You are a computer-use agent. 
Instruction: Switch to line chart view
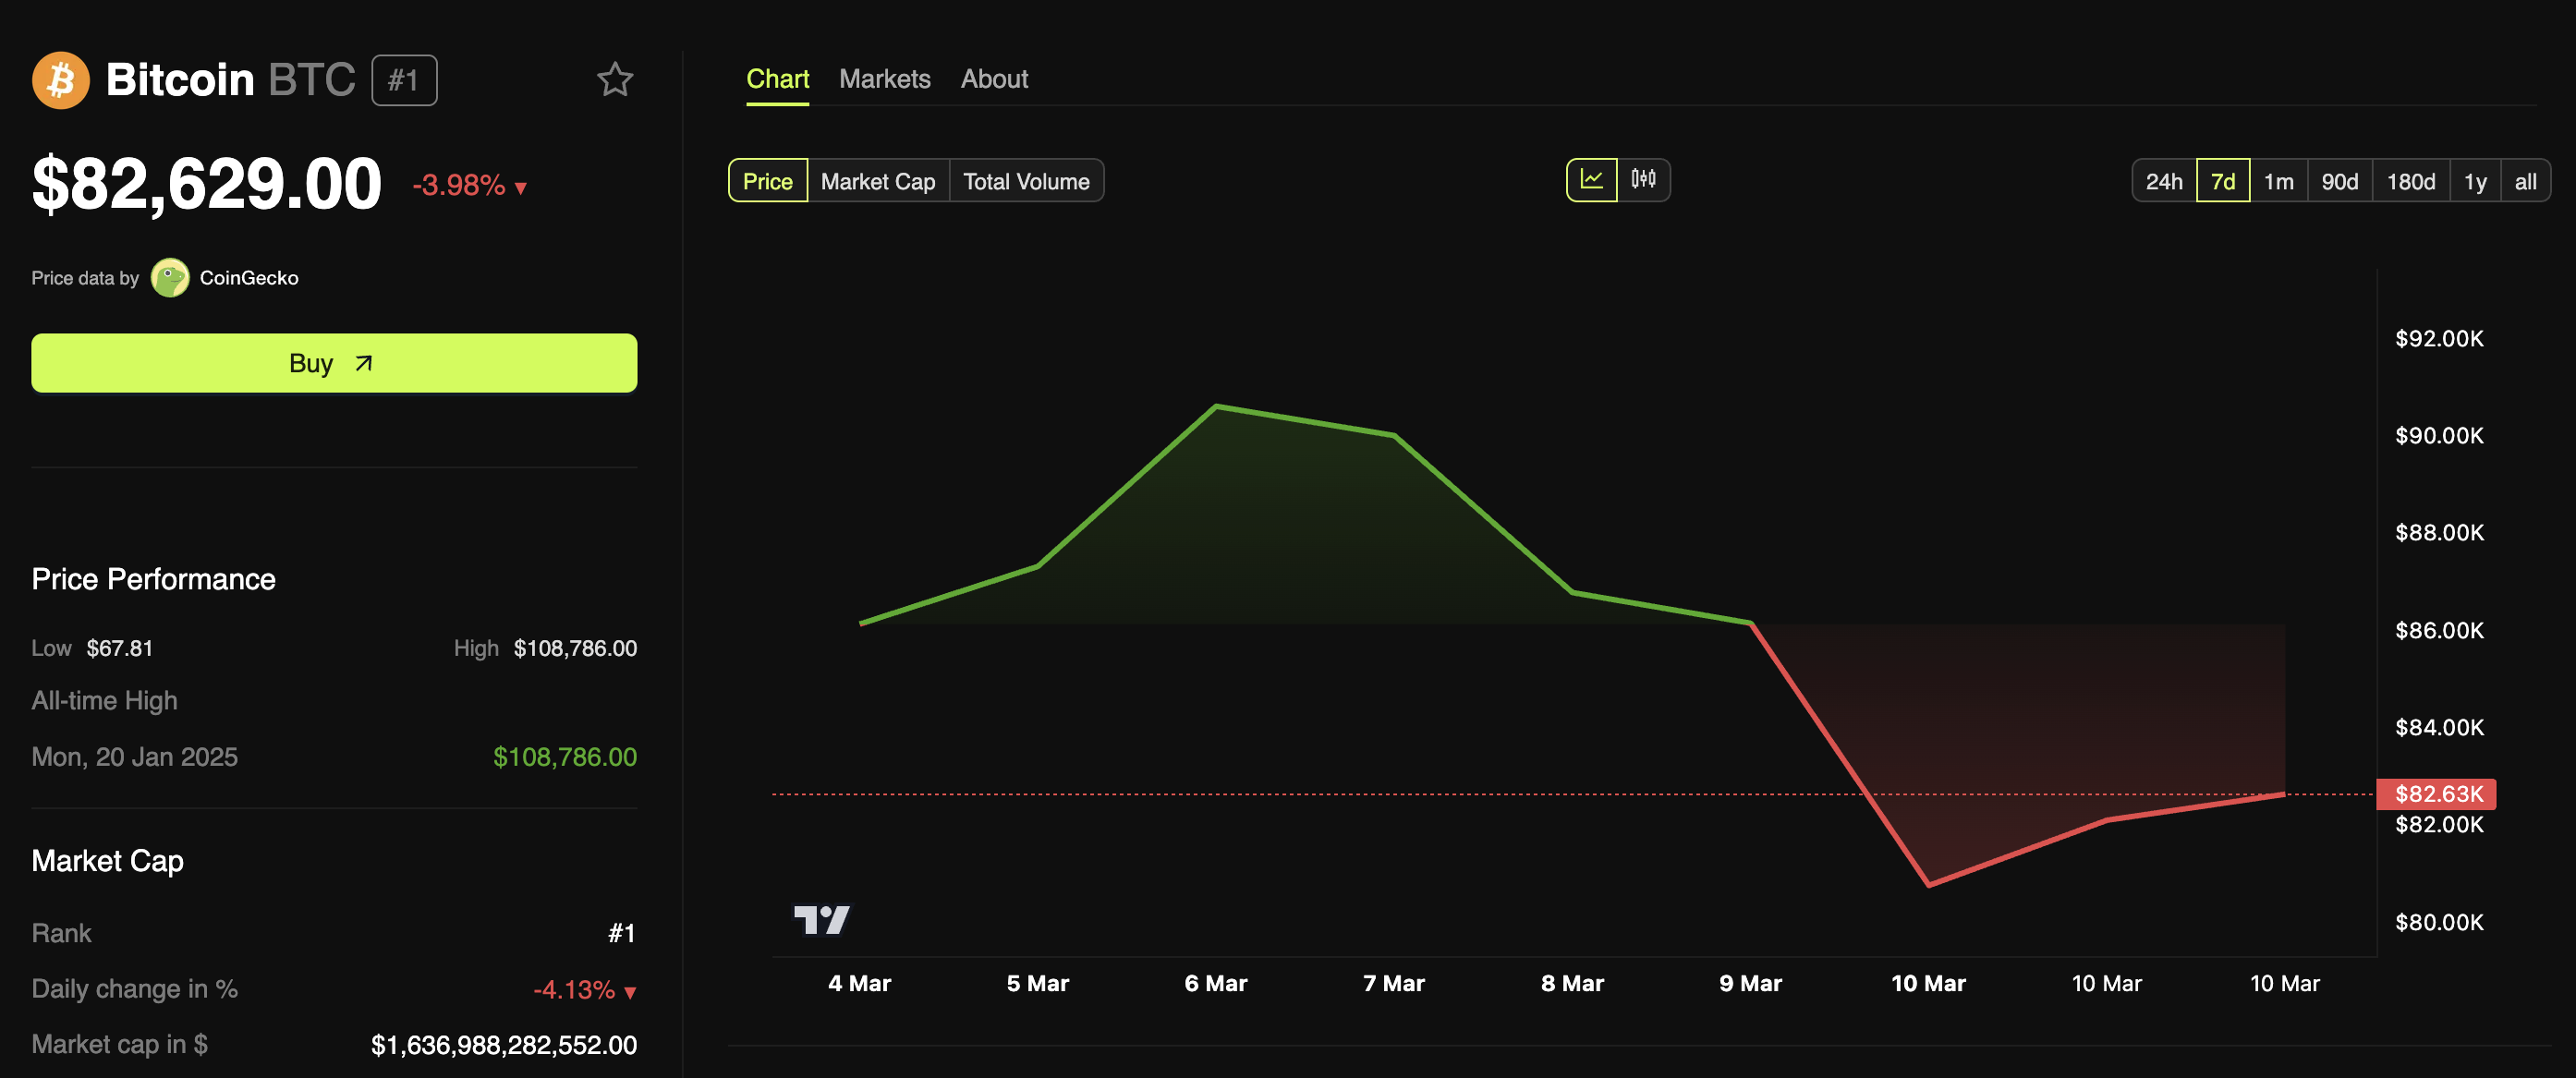(x=1591, y=180)
